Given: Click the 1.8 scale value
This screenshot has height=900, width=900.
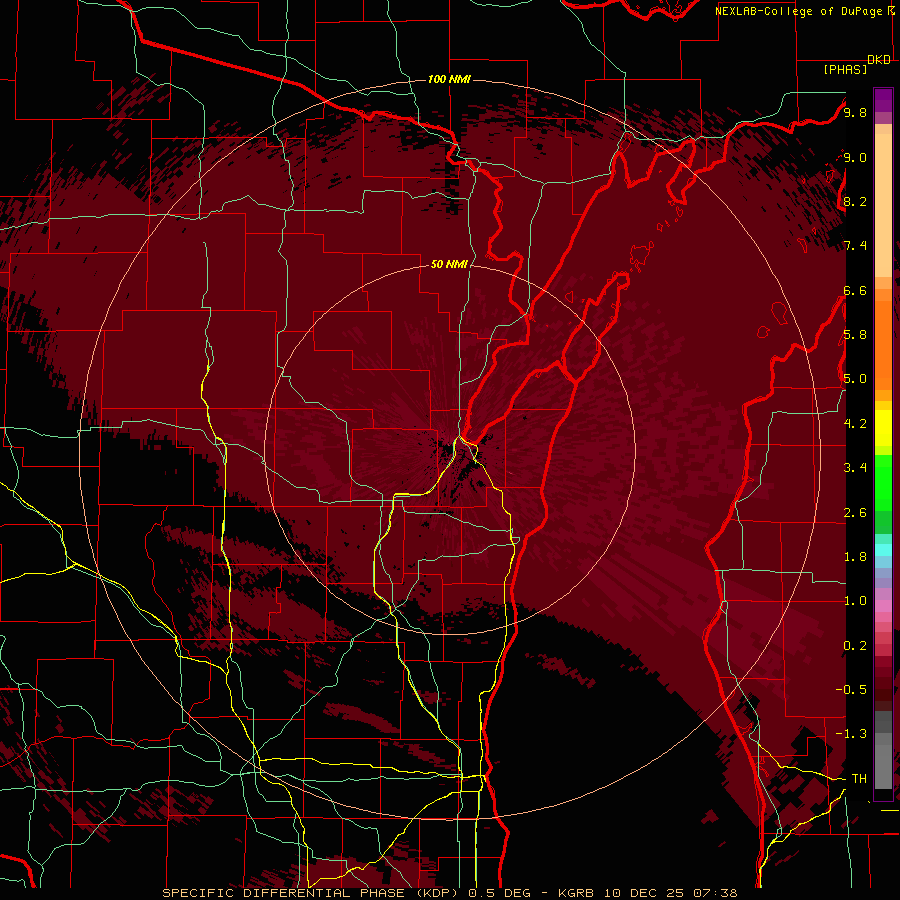Looking at the screenshot, I should pyautogui.click(x=855, y=557).
